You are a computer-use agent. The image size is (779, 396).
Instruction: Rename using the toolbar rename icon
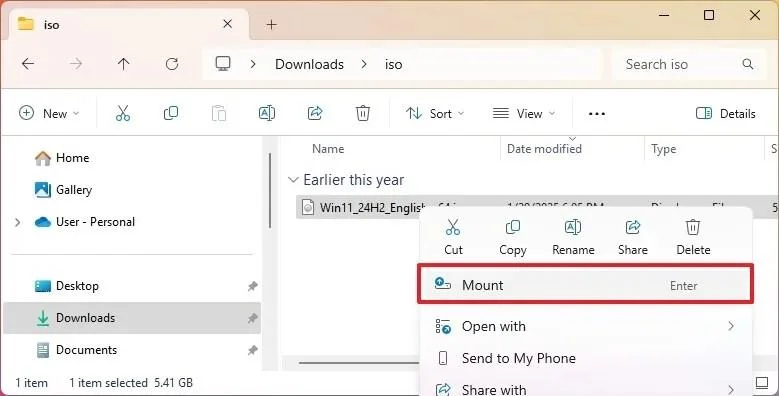pos(267,113)
